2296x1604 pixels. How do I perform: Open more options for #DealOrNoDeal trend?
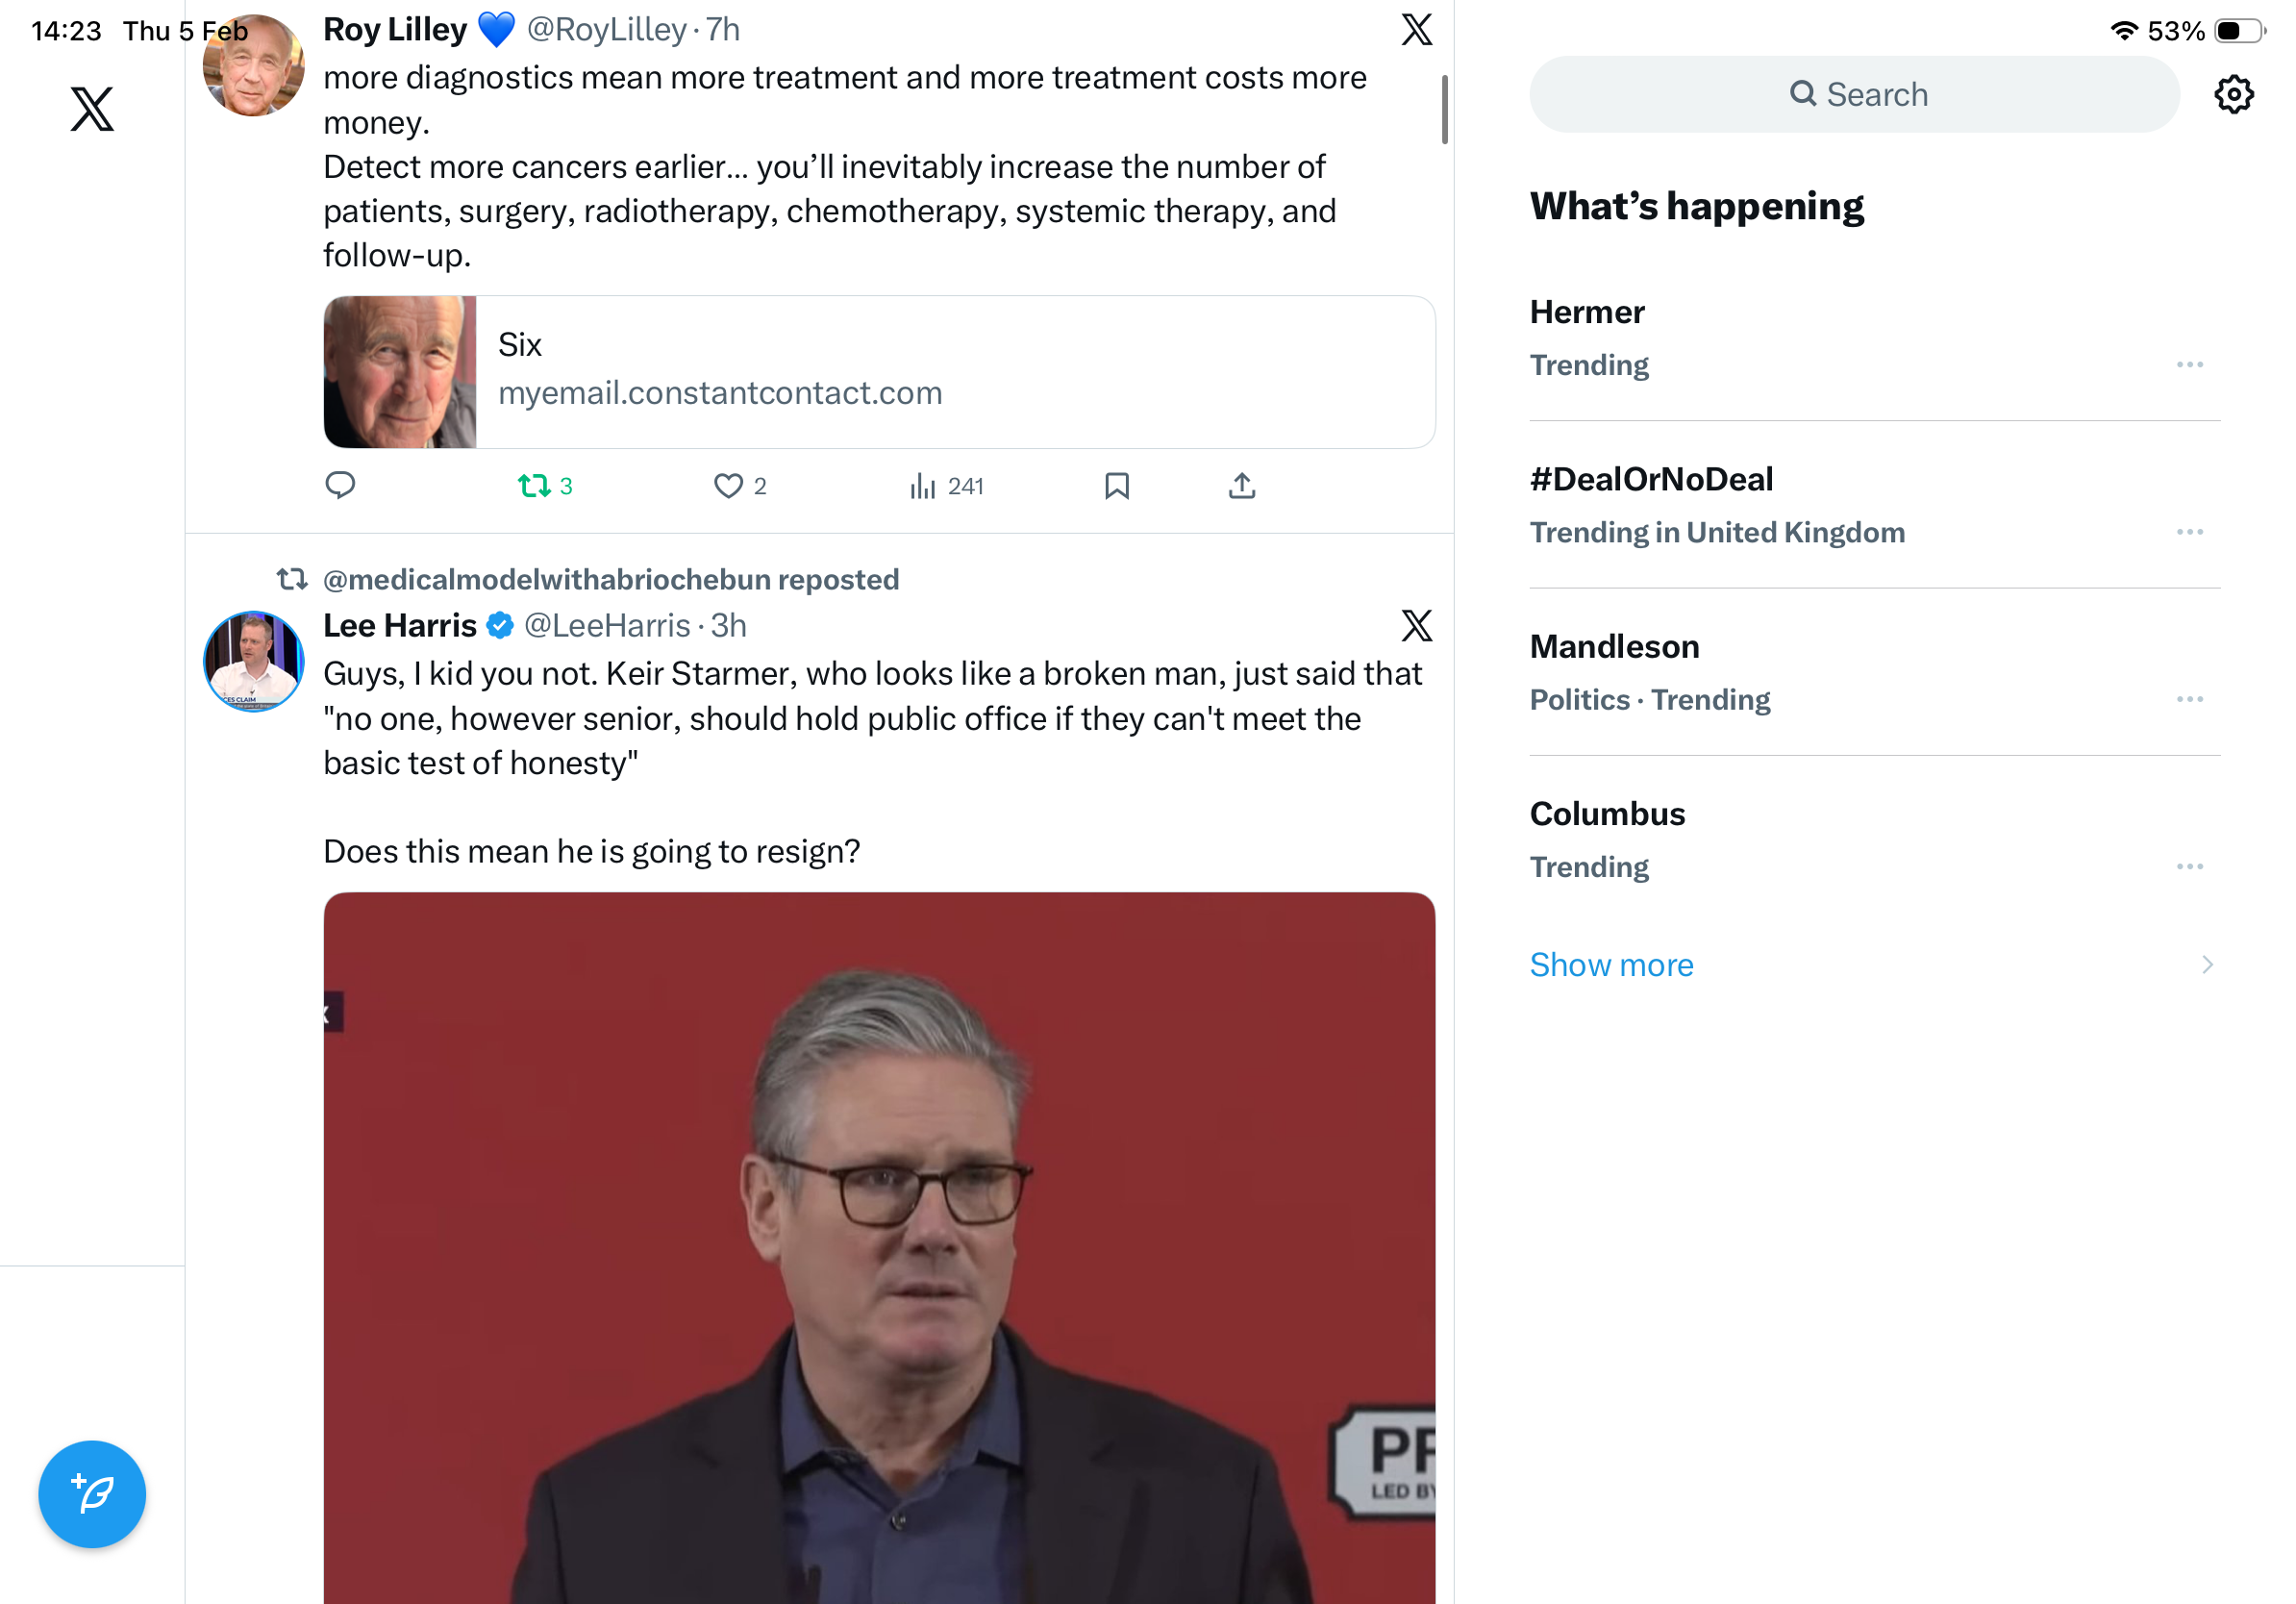click(2188, 532)
